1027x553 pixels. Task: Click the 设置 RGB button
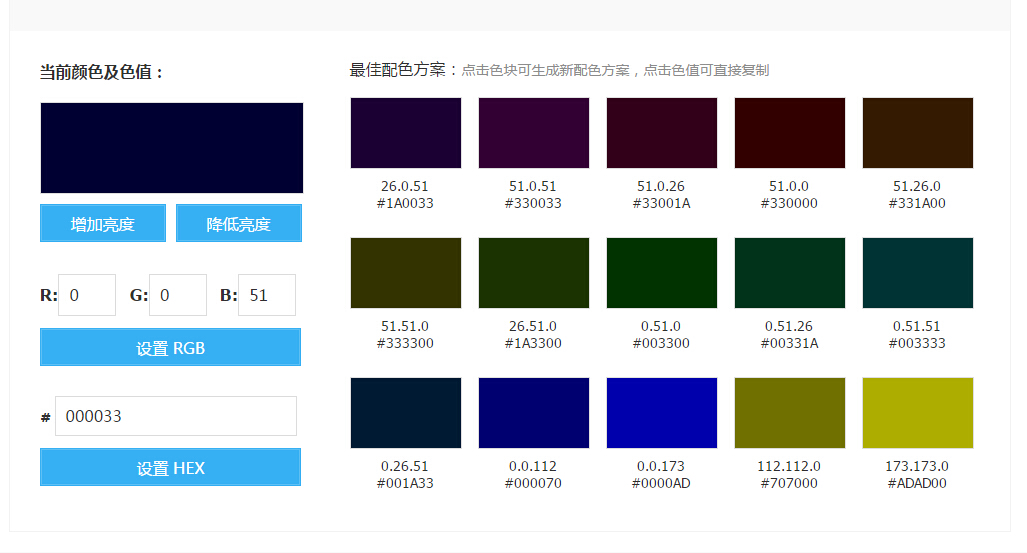(x=170, y=347)
